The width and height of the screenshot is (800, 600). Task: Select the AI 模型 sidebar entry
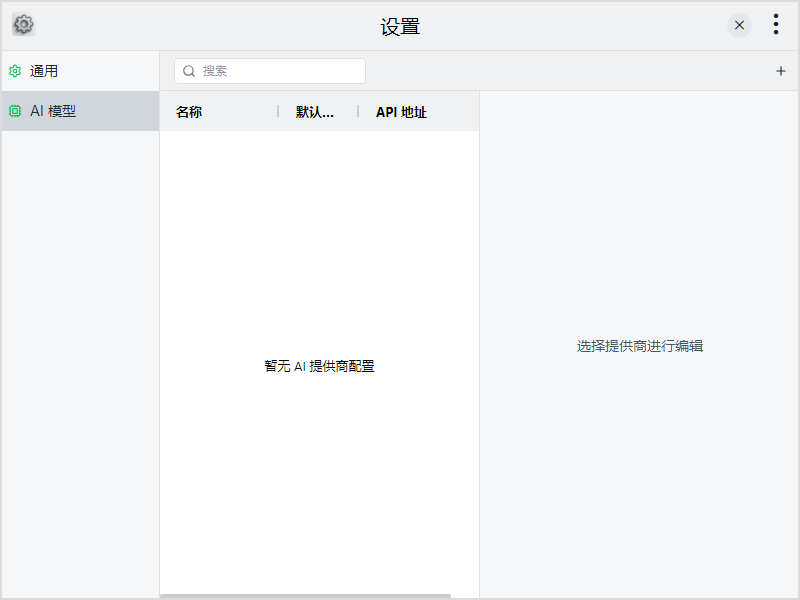[x=54, y=111]
